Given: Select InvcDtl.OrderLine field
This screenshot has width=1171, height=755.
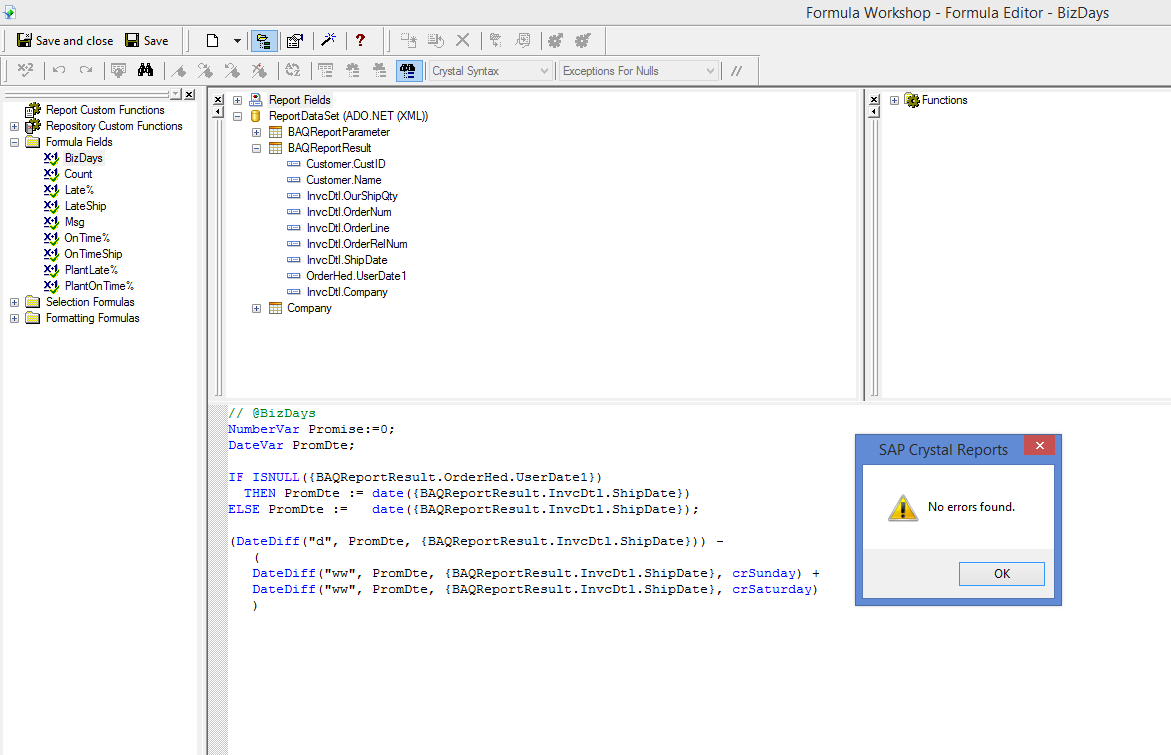Looking at the screenshot, I should point(348,228).
